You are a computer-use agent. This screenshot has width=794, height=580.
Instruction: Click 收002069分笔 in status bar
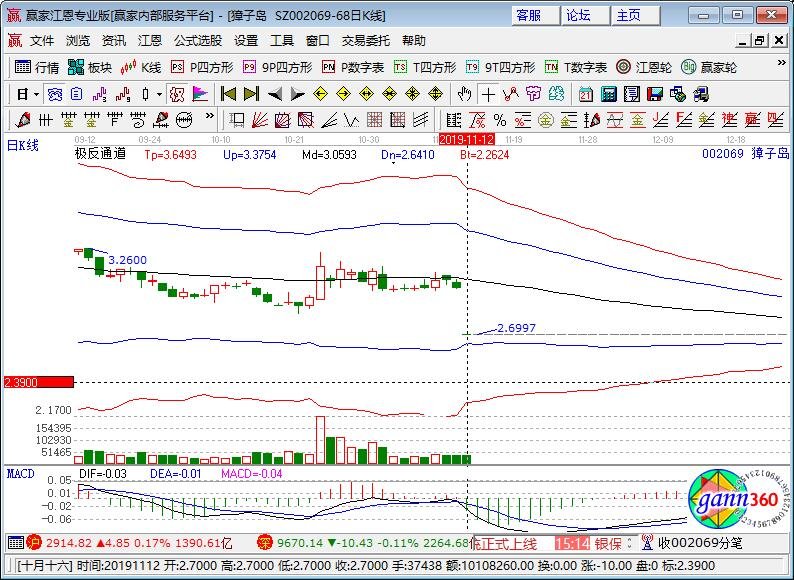700,544
